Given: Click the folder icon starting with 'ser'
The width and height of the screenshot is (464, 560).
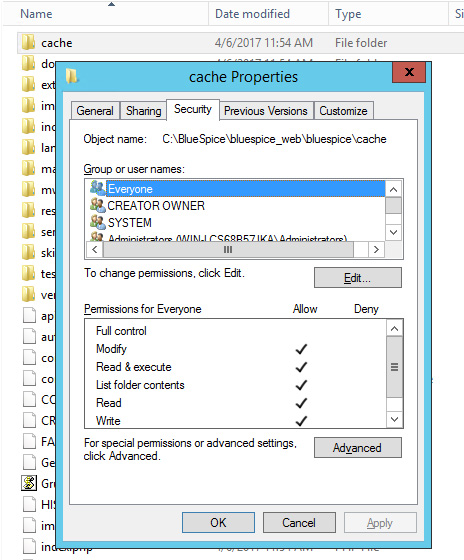Looking at the screenshot, I should tap(28, 232).
